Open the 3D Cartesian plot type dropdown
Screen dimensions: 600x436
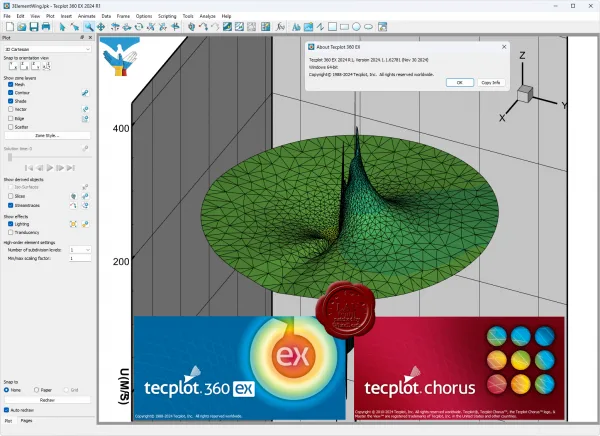47,49
